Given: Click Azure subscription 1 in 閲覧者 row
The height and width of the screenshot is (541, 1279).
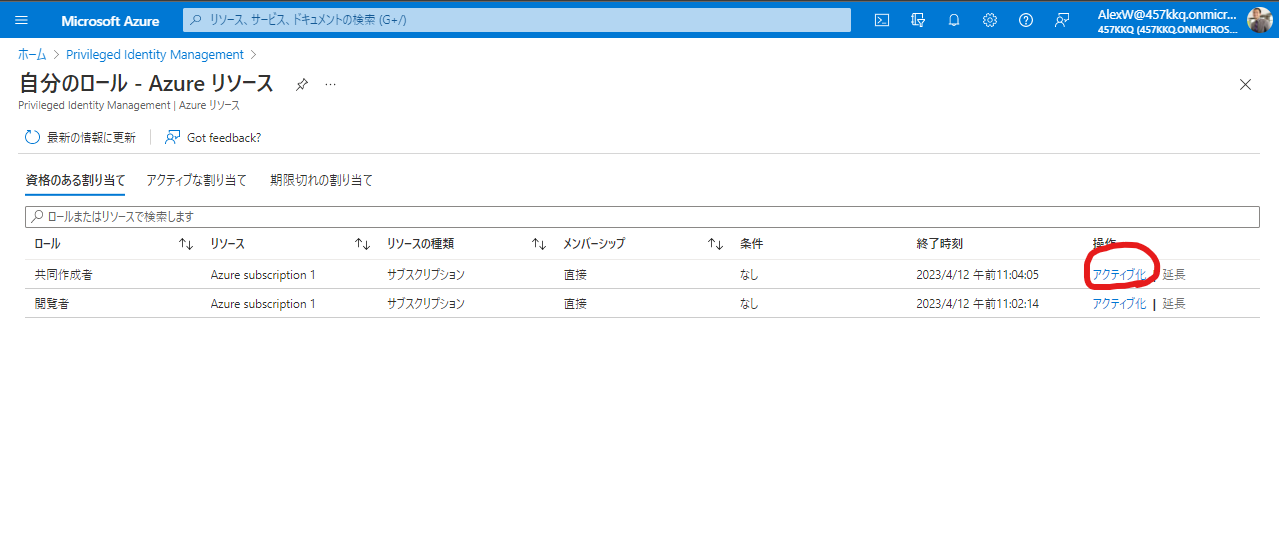Looking at the screenshot, I should (x=263, y=304).
